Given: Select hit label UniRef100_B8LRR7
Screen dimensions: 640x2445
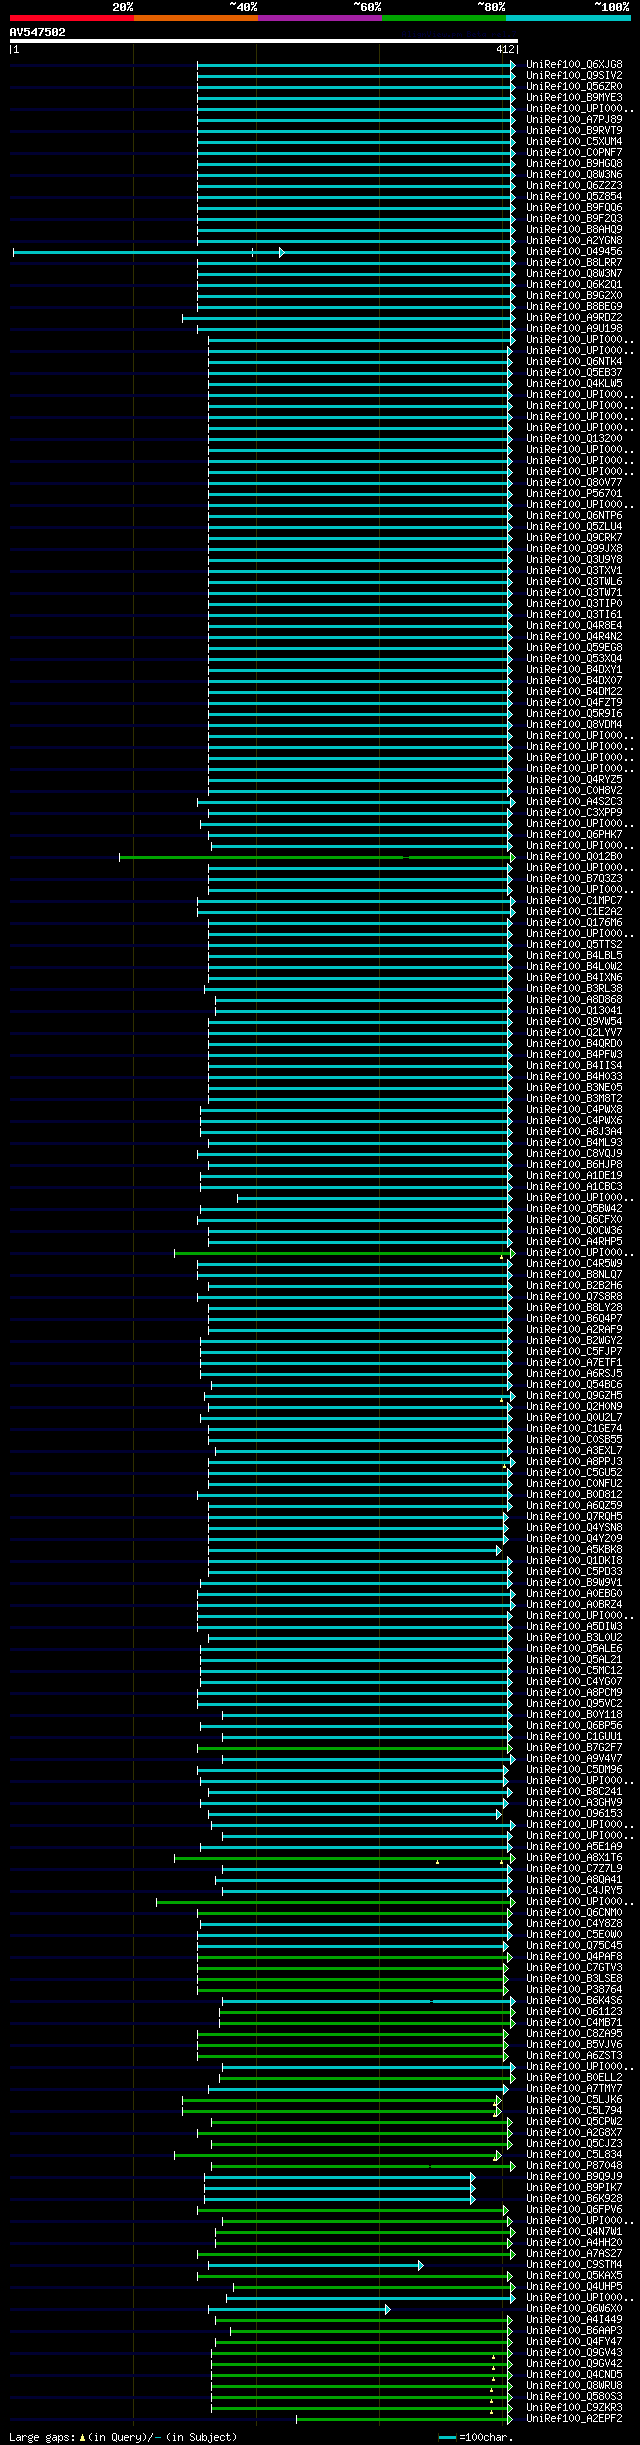Looking at the screenshot, I should point(574,263).
